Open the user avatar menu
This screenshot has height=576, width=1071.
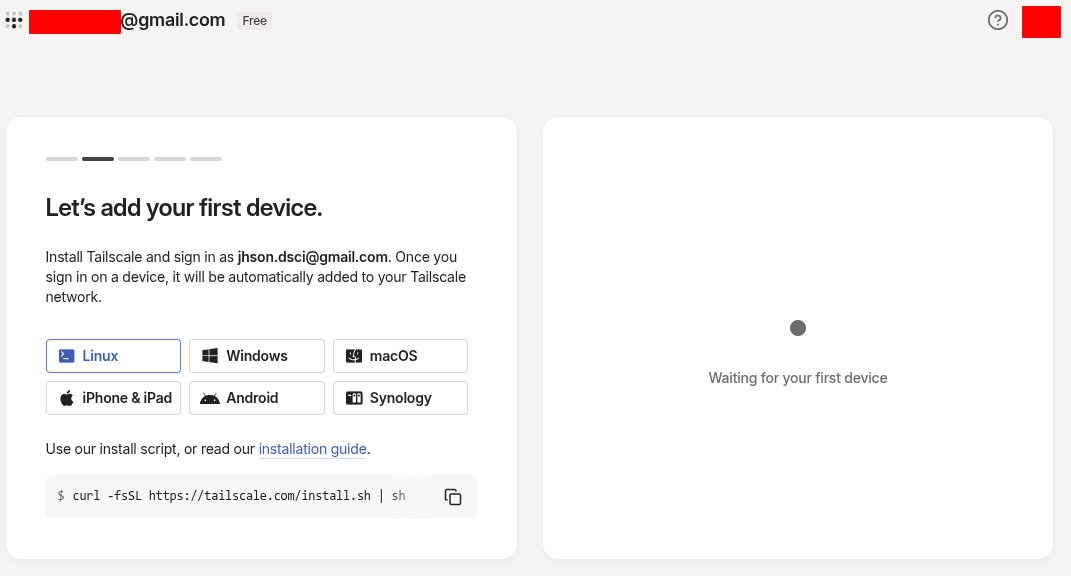(x=1040, y=21)
